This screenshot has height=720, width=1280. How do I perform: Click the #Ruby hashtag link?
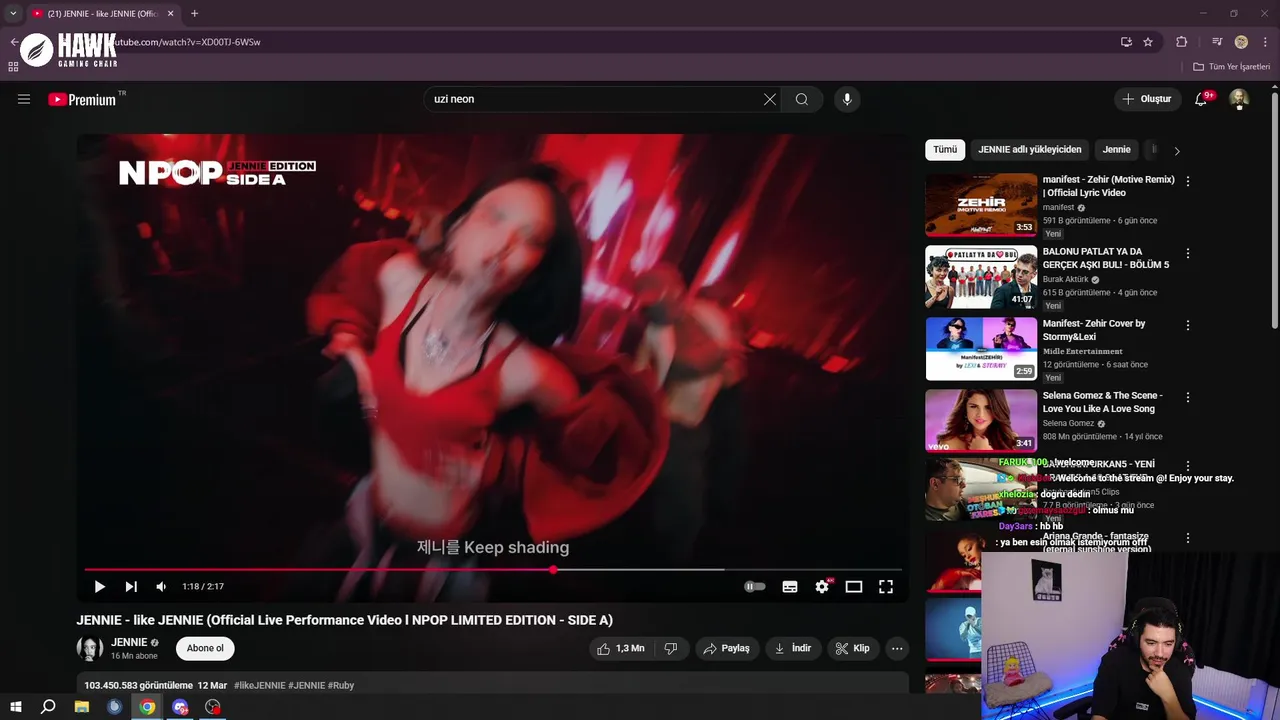[341, 685]
